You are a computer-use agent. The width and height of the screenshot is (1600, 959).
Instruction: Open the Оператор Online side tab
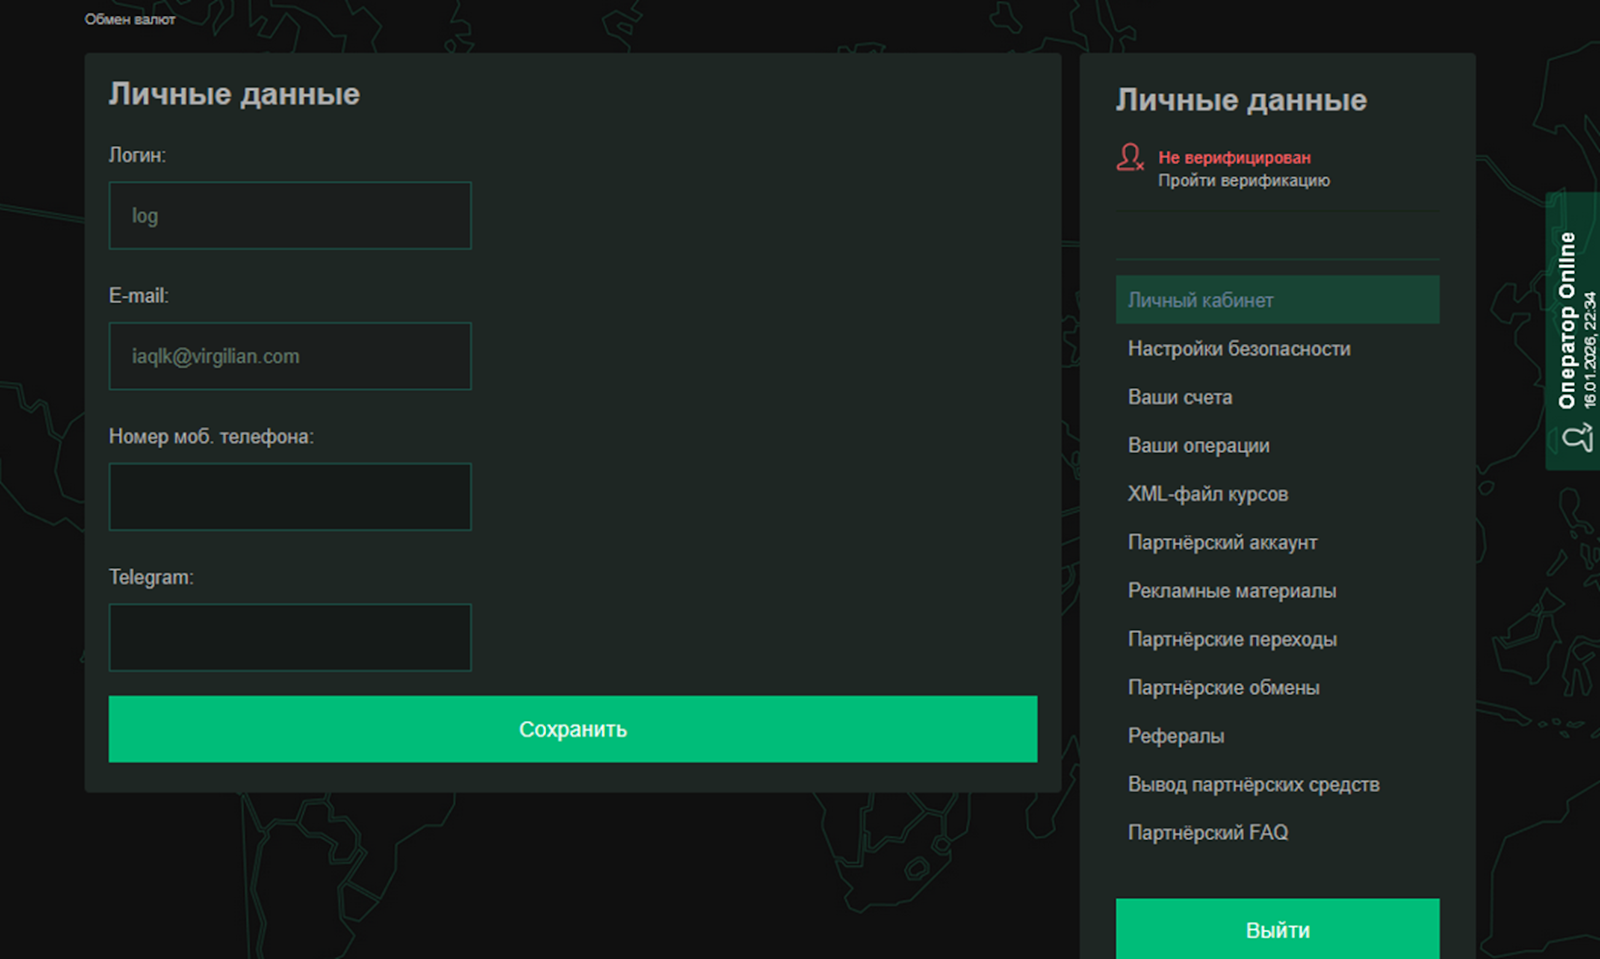click(1572, 320)
